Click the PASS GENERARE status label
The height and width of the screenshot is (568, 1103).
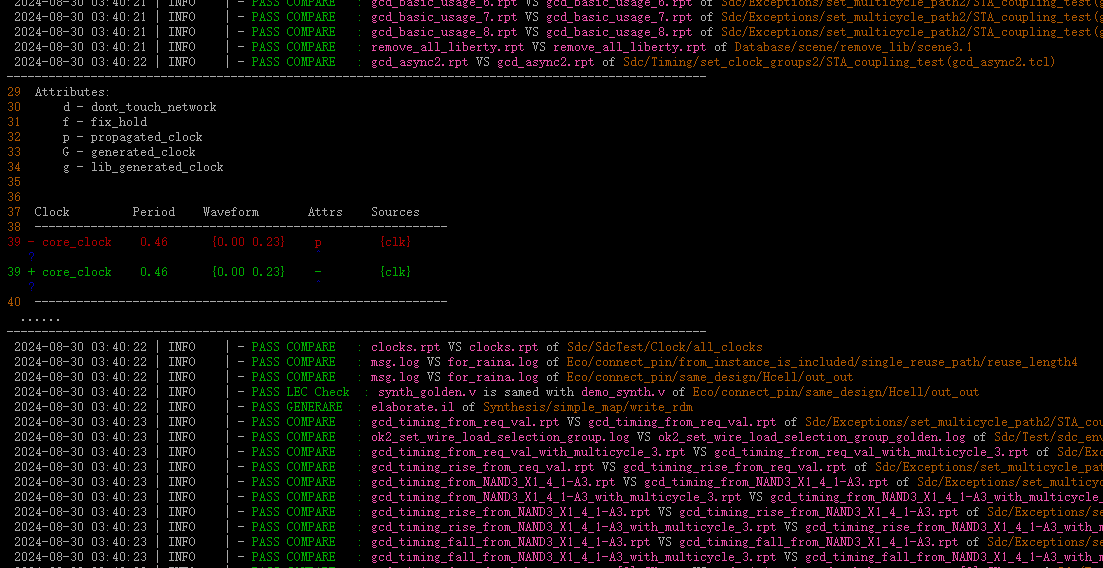click(296, 407)
